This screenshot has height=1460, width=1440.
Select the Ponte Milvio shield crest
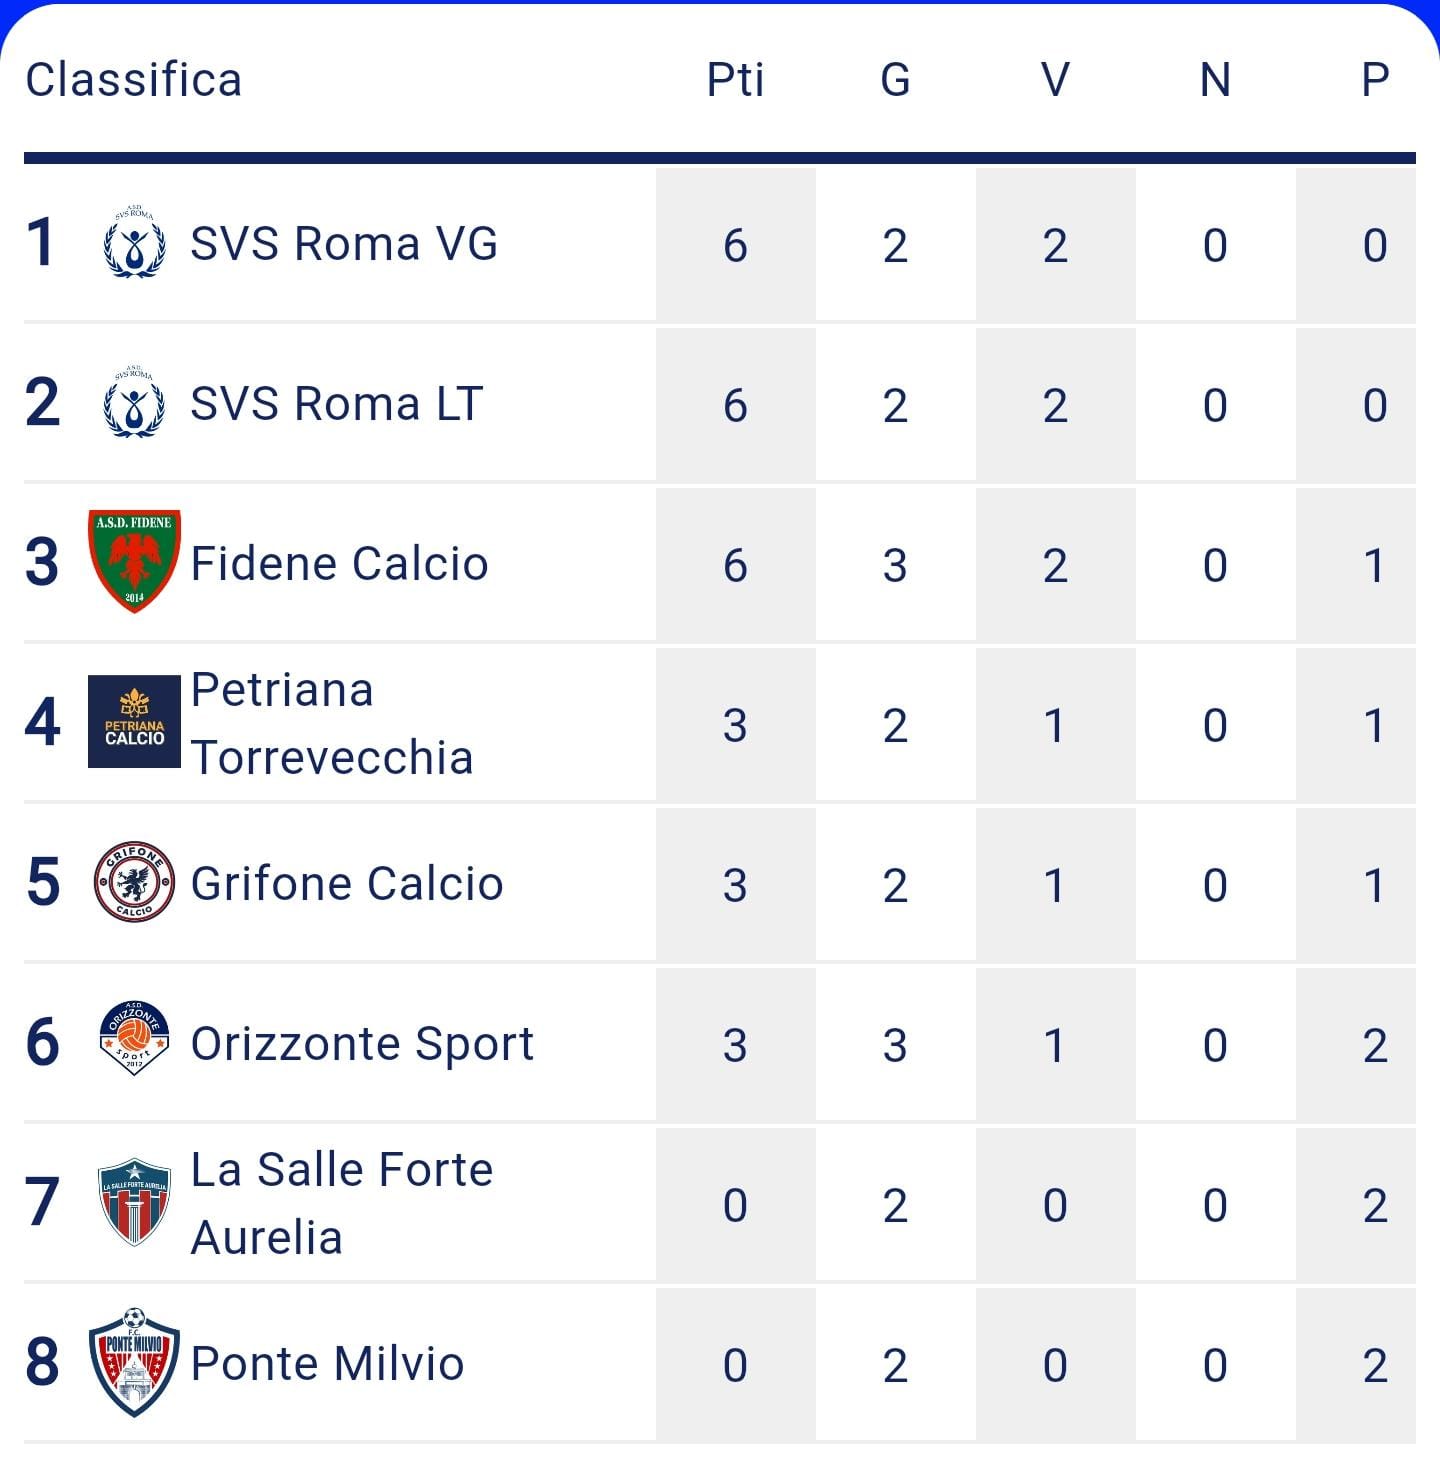134,1362
